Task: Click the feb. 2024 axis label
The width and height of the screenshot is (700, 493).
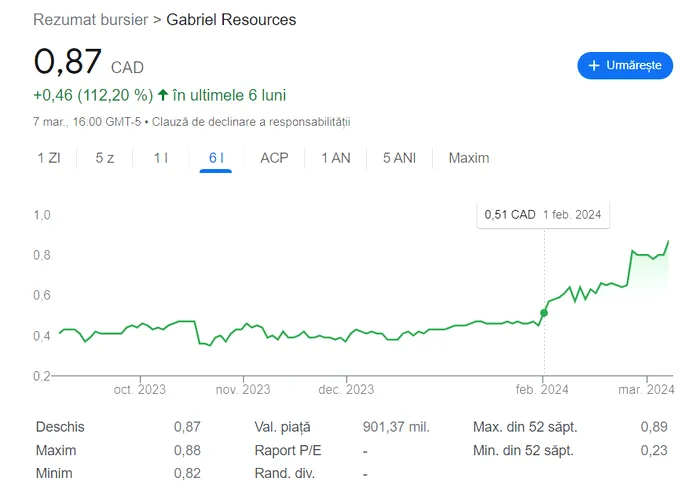Action: 542,390
